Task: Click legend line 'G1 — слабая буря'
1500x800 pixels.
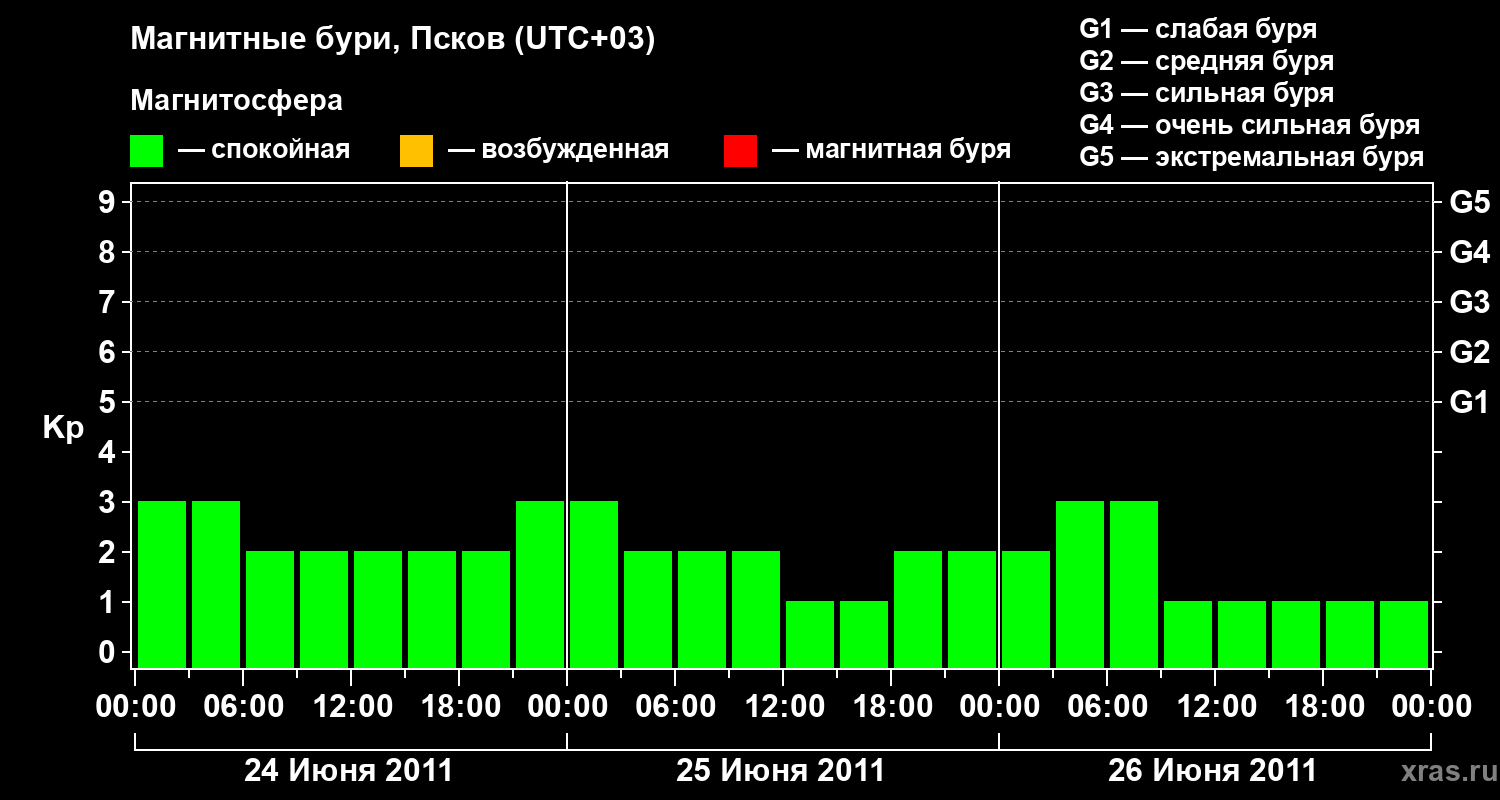Action: click(1198, 28)
